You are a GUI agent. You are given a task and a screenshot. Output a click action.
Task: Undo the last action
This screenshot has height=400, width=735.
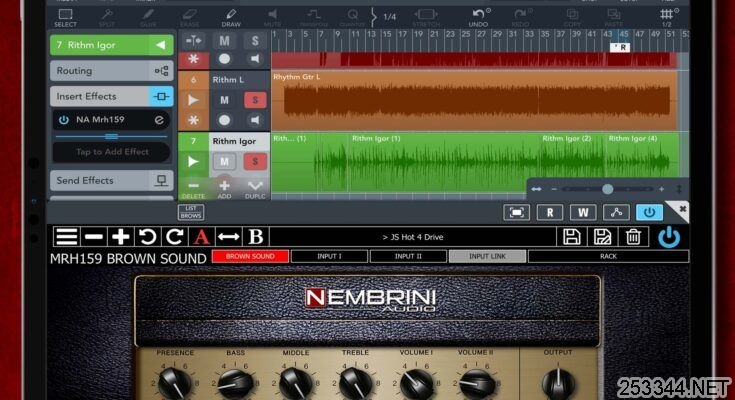[479, 18]
